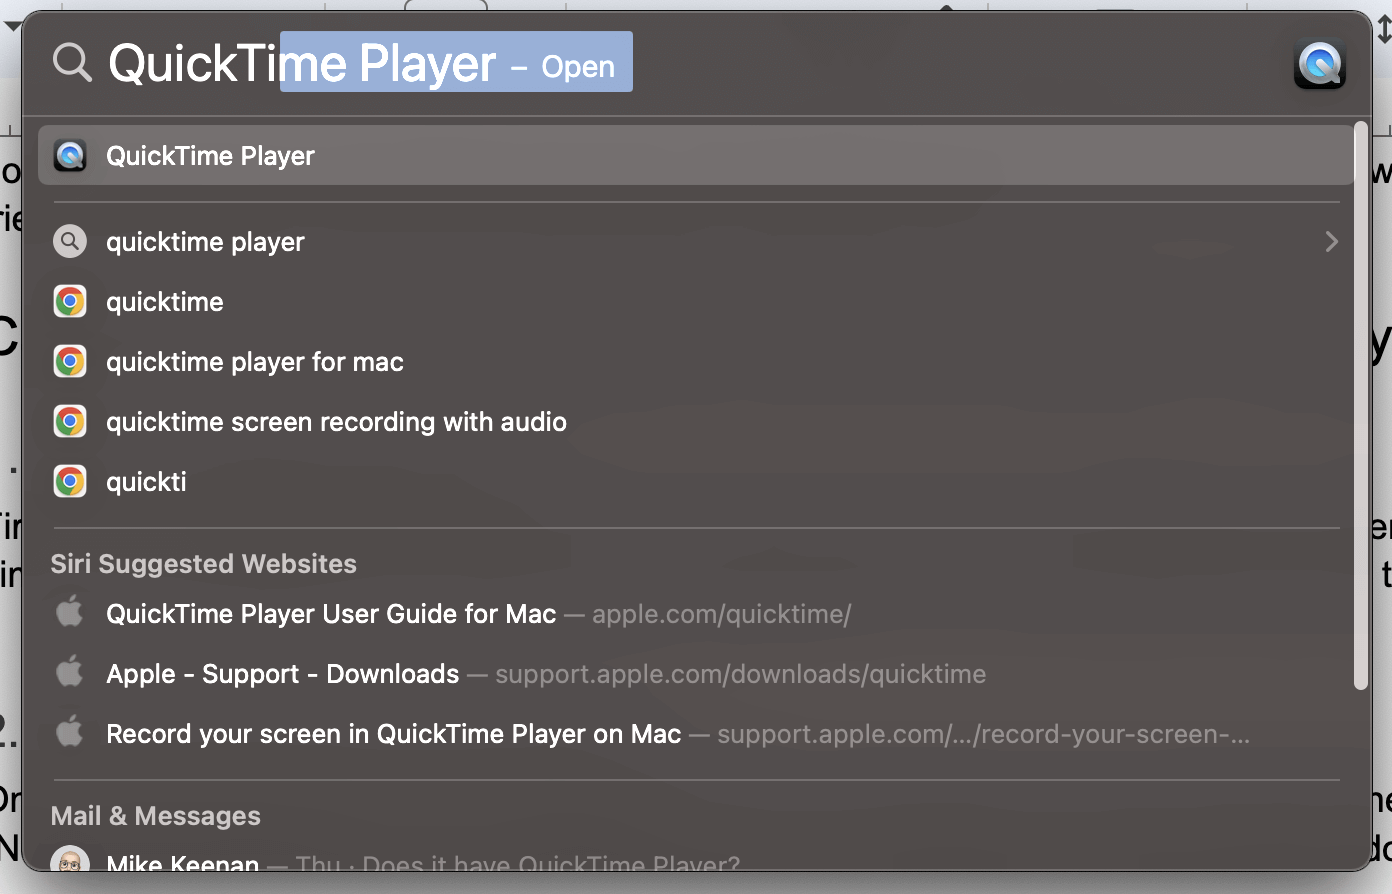Click Apple logo beside Apple - Support - Downloads
Screen dimensions: 1392x894
pyautogui.click(x=70, y=671)
